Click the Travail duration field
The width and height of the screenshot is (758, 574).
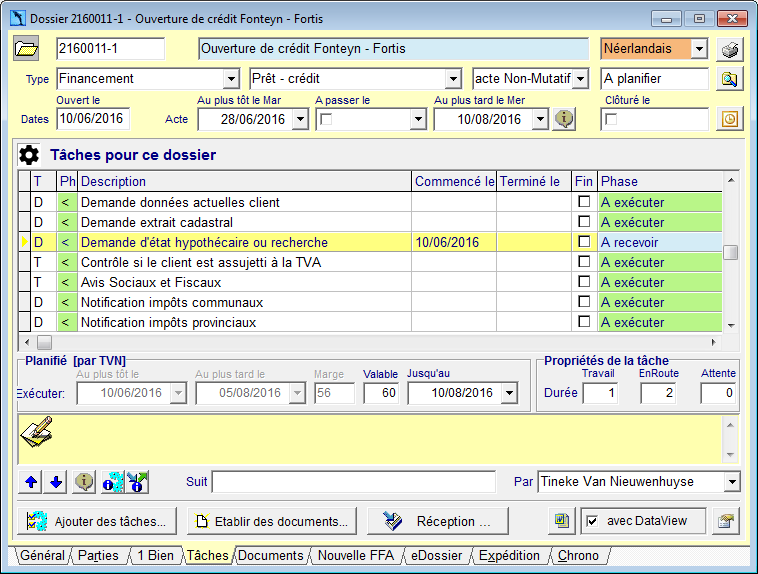(x=601, y=393)
